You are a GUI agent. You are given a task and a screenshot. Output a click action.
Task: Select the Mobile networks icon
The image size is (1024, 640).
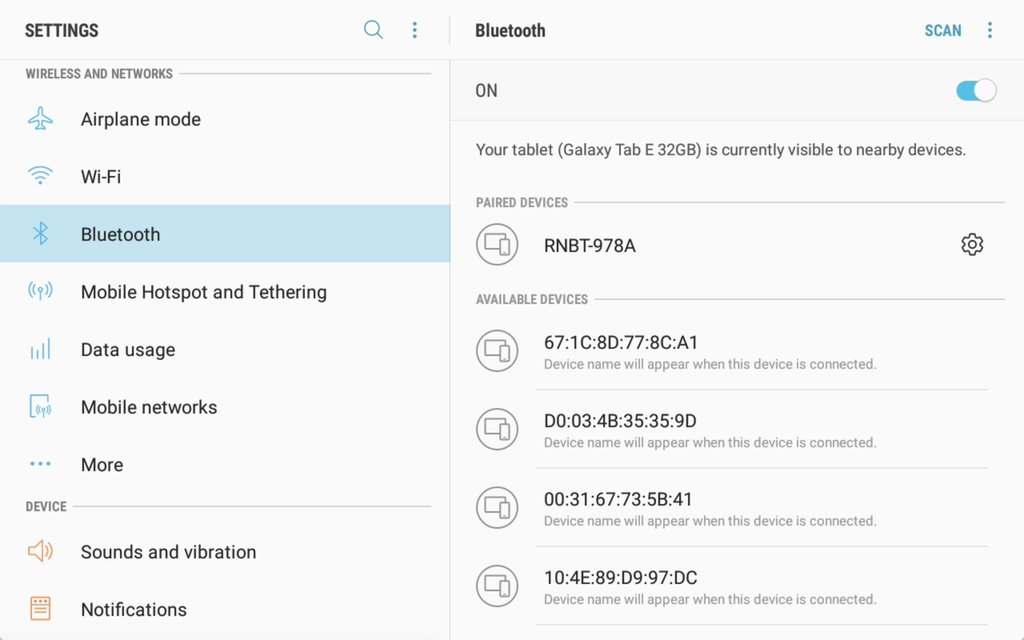(40, 407)
